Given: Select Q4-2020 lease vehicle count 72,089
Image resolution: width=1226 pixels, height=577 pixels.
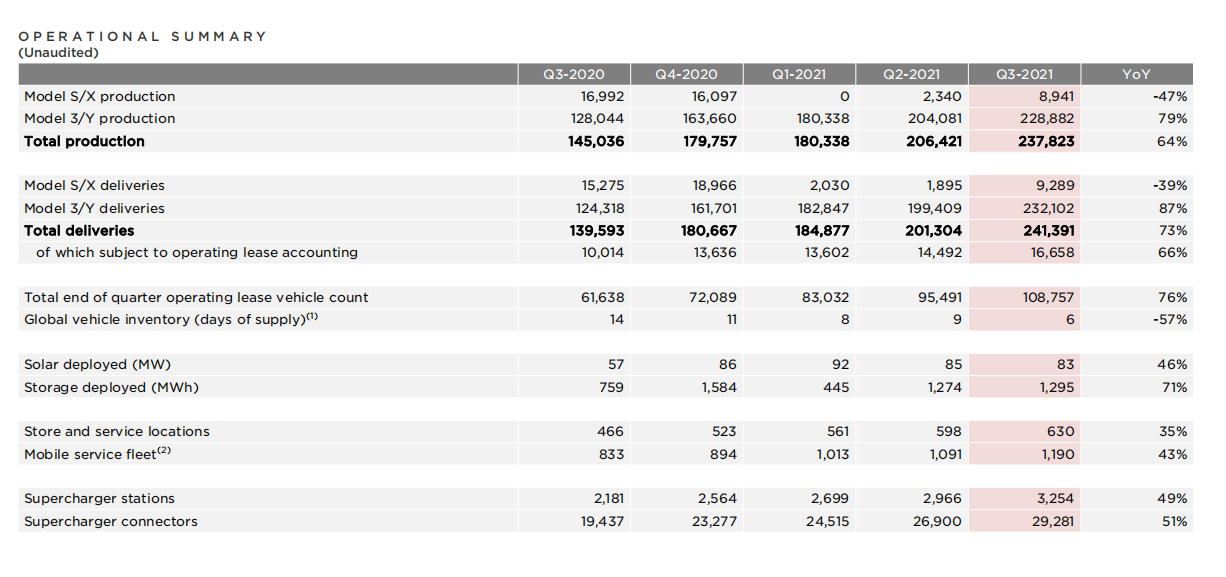Looking at the screenshot, I should tap(715, 297).
